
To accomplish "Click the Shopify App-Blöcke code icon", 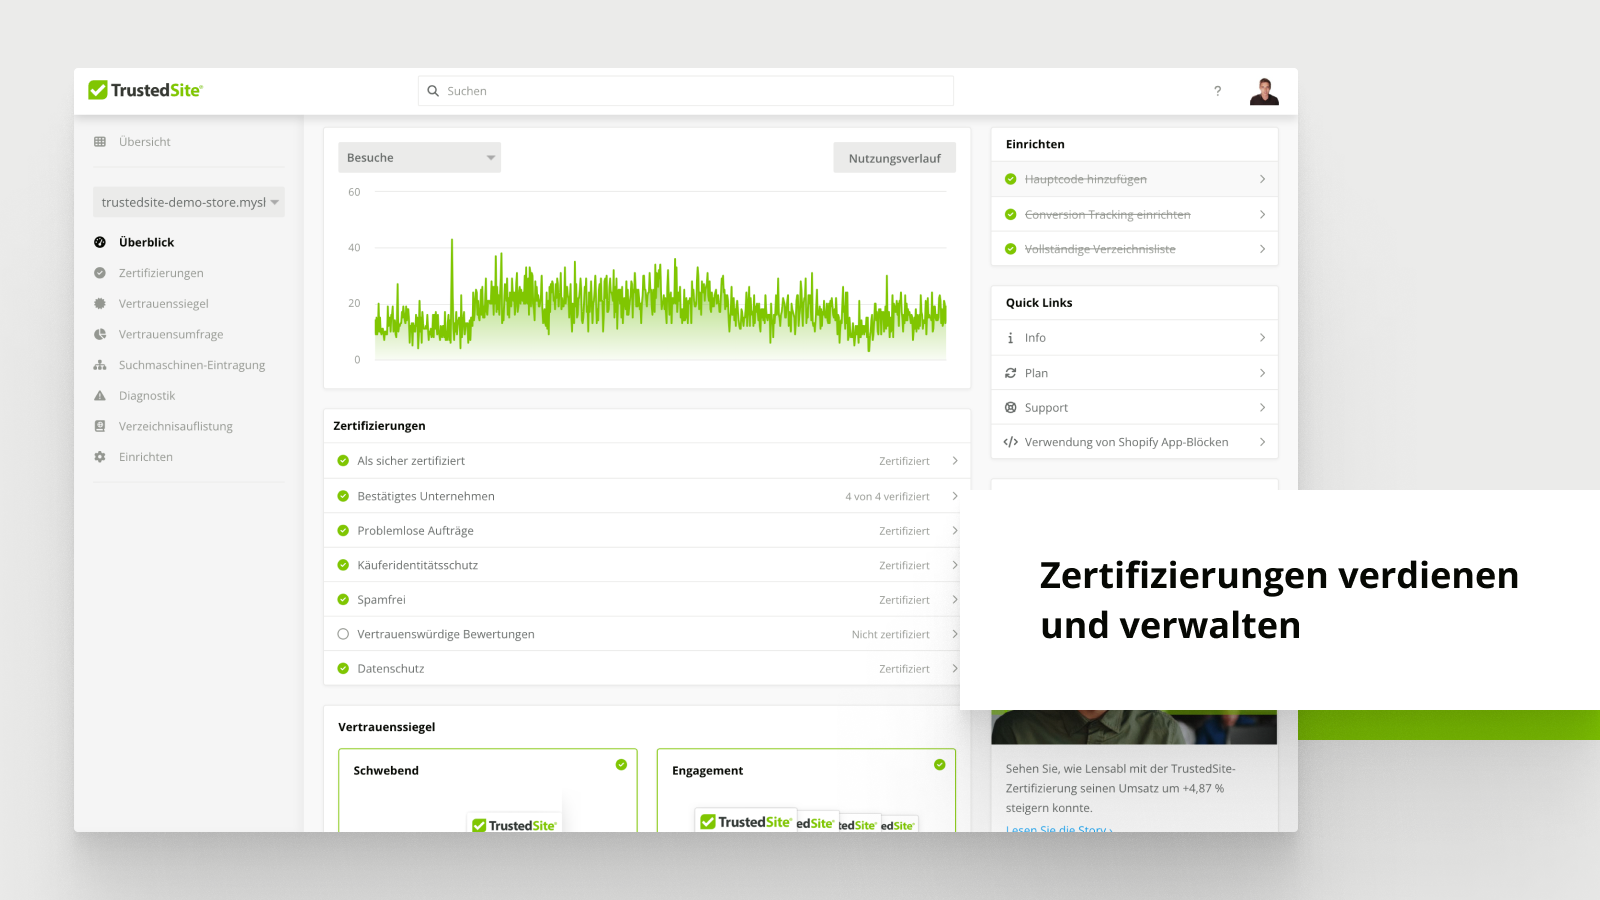I will (1011, 442).
